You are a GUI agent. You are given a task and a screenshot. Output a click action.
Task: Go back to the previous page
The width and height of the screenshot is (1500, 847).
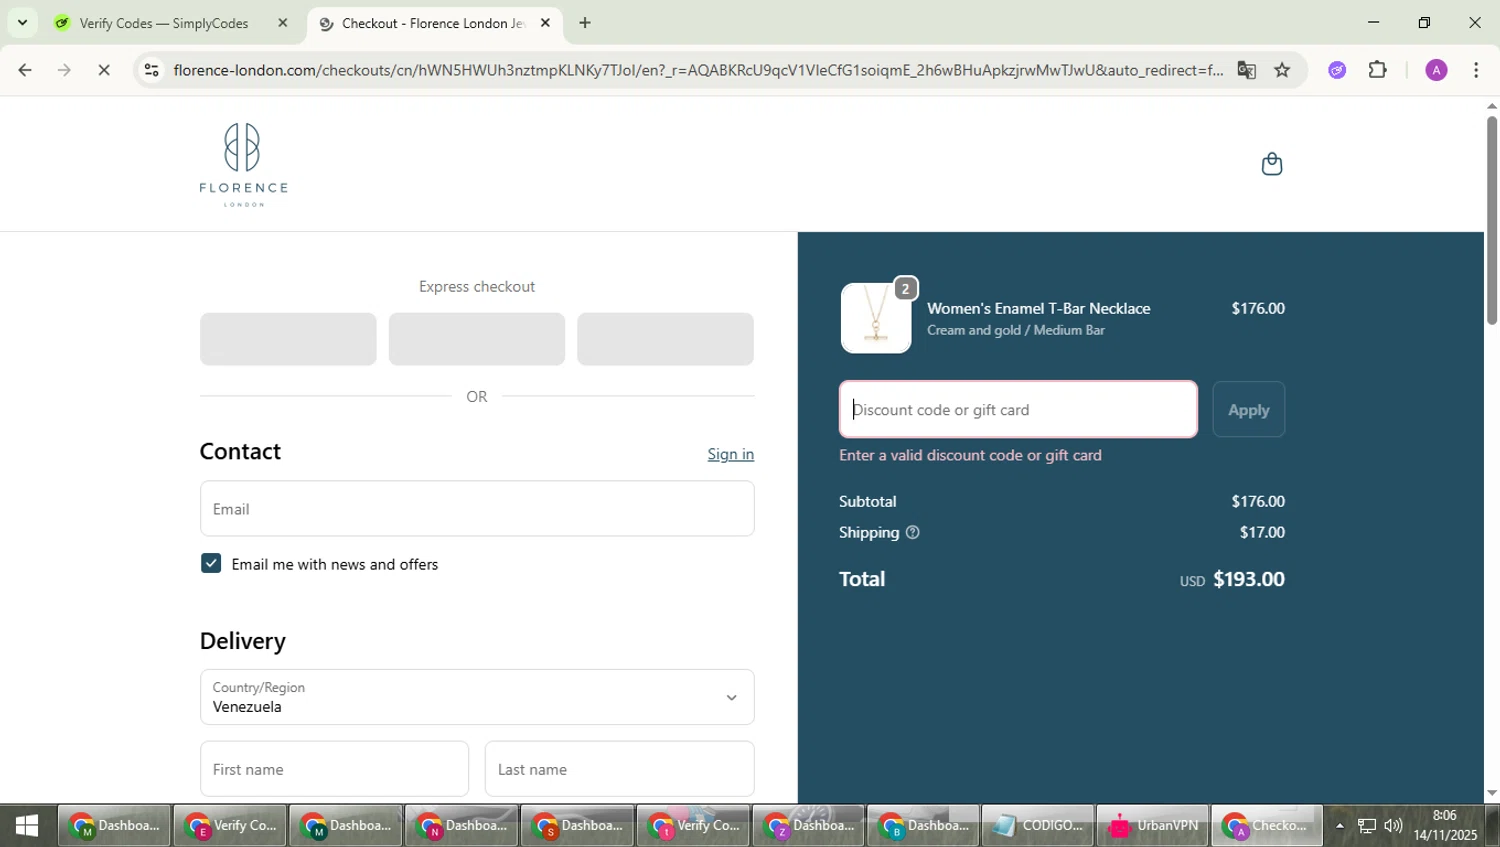click(25, 70)
